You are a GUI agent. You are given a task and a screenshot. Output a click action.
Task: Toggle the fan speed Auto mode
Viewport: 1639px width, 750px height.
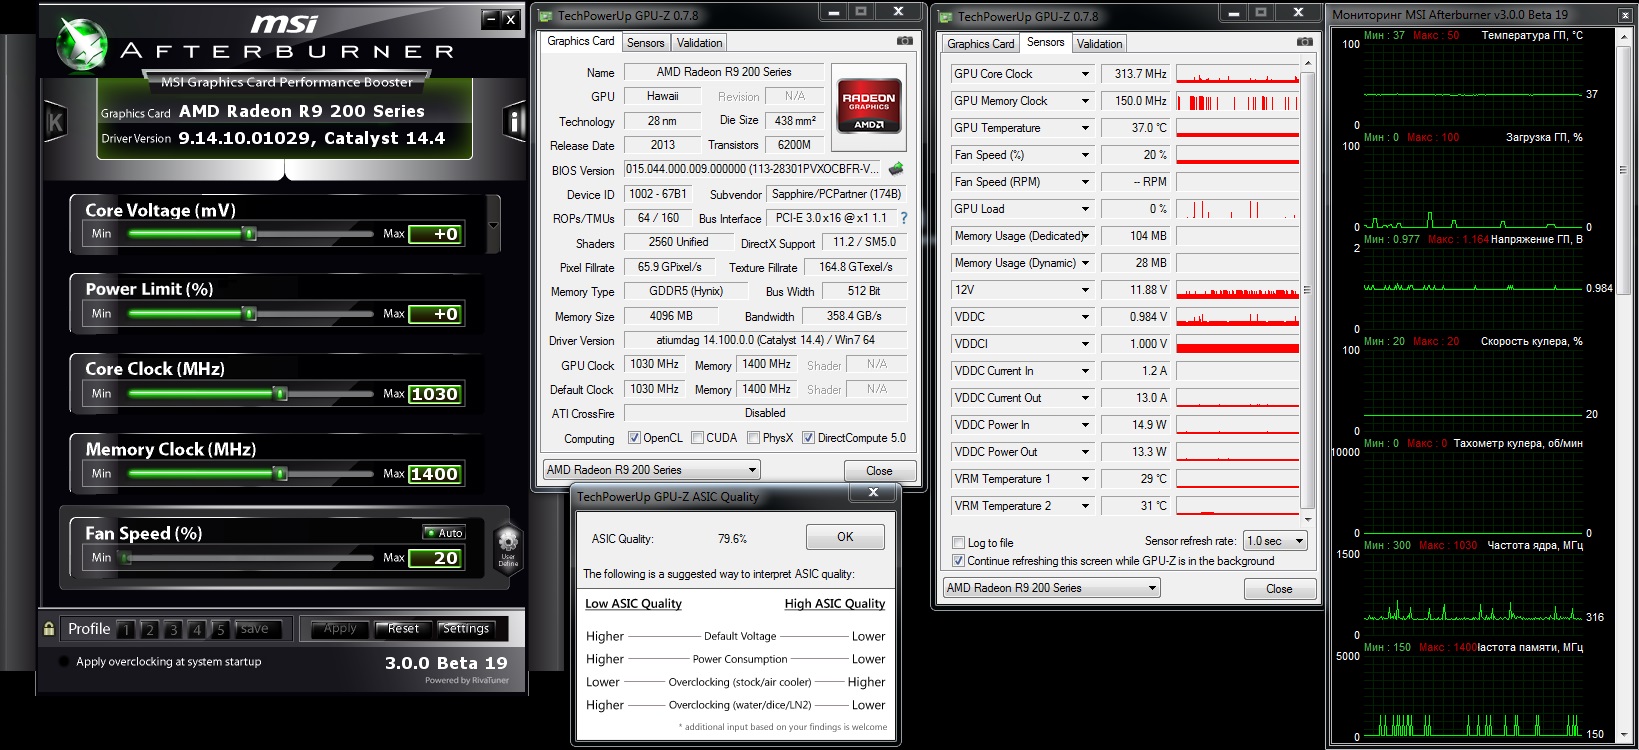pos(444,533)
